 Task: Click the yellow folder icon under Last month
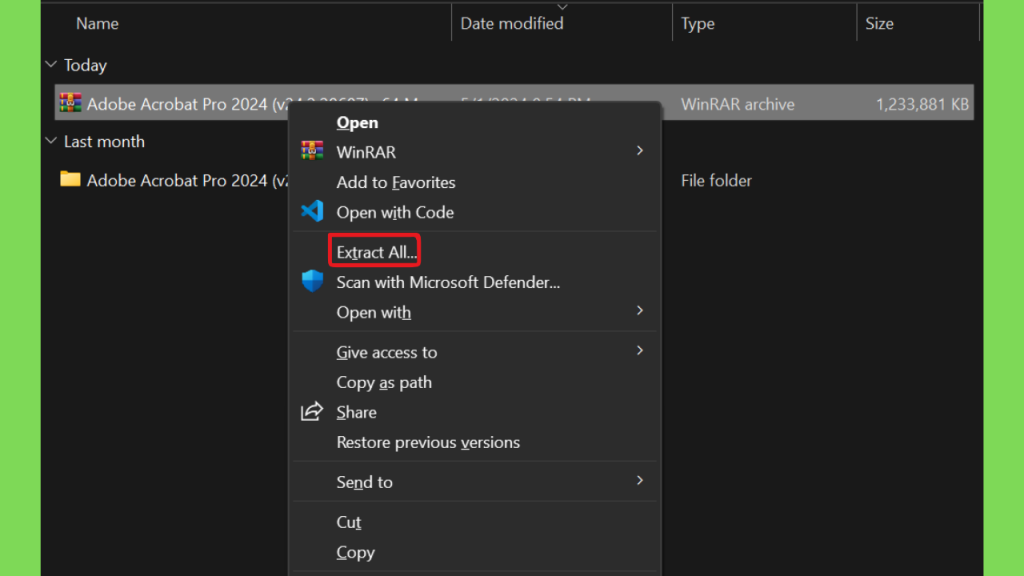[x=70, y=179]
